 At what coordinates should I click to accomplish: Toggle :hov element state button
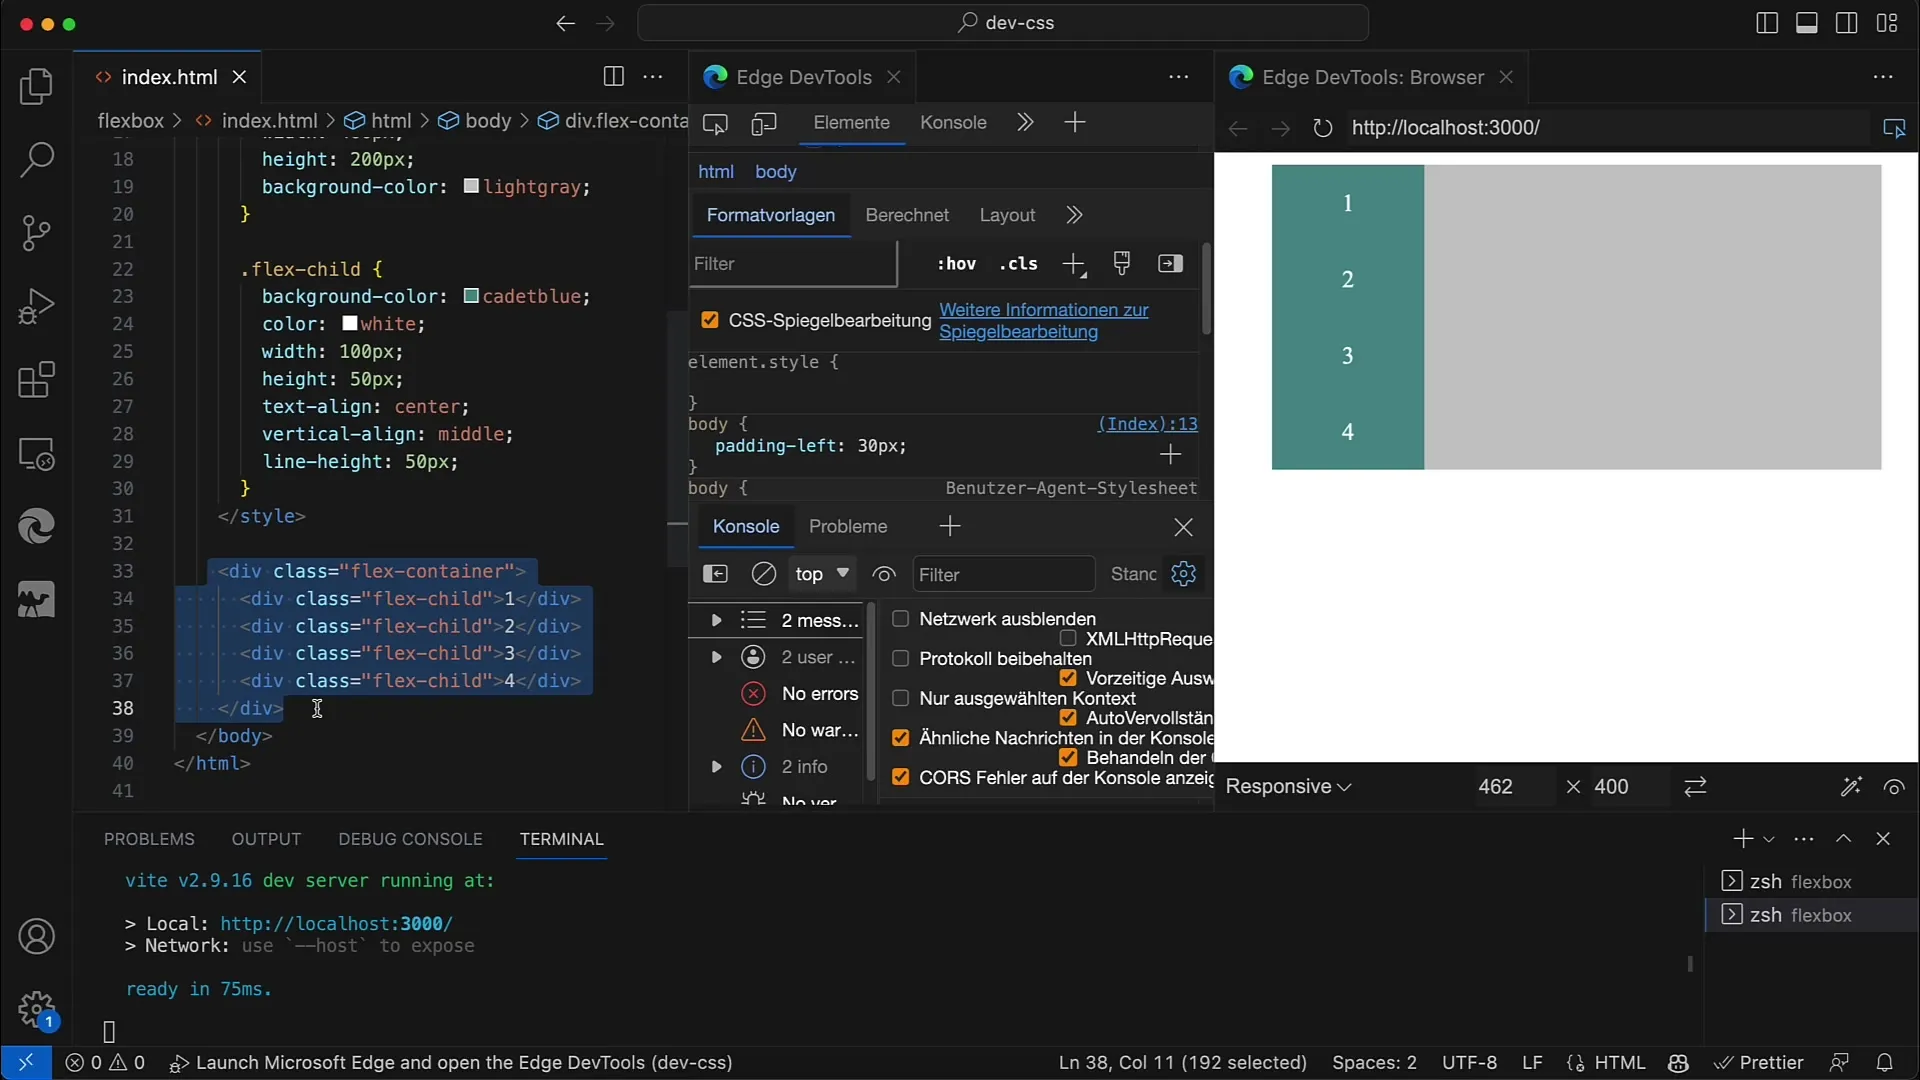956,264
